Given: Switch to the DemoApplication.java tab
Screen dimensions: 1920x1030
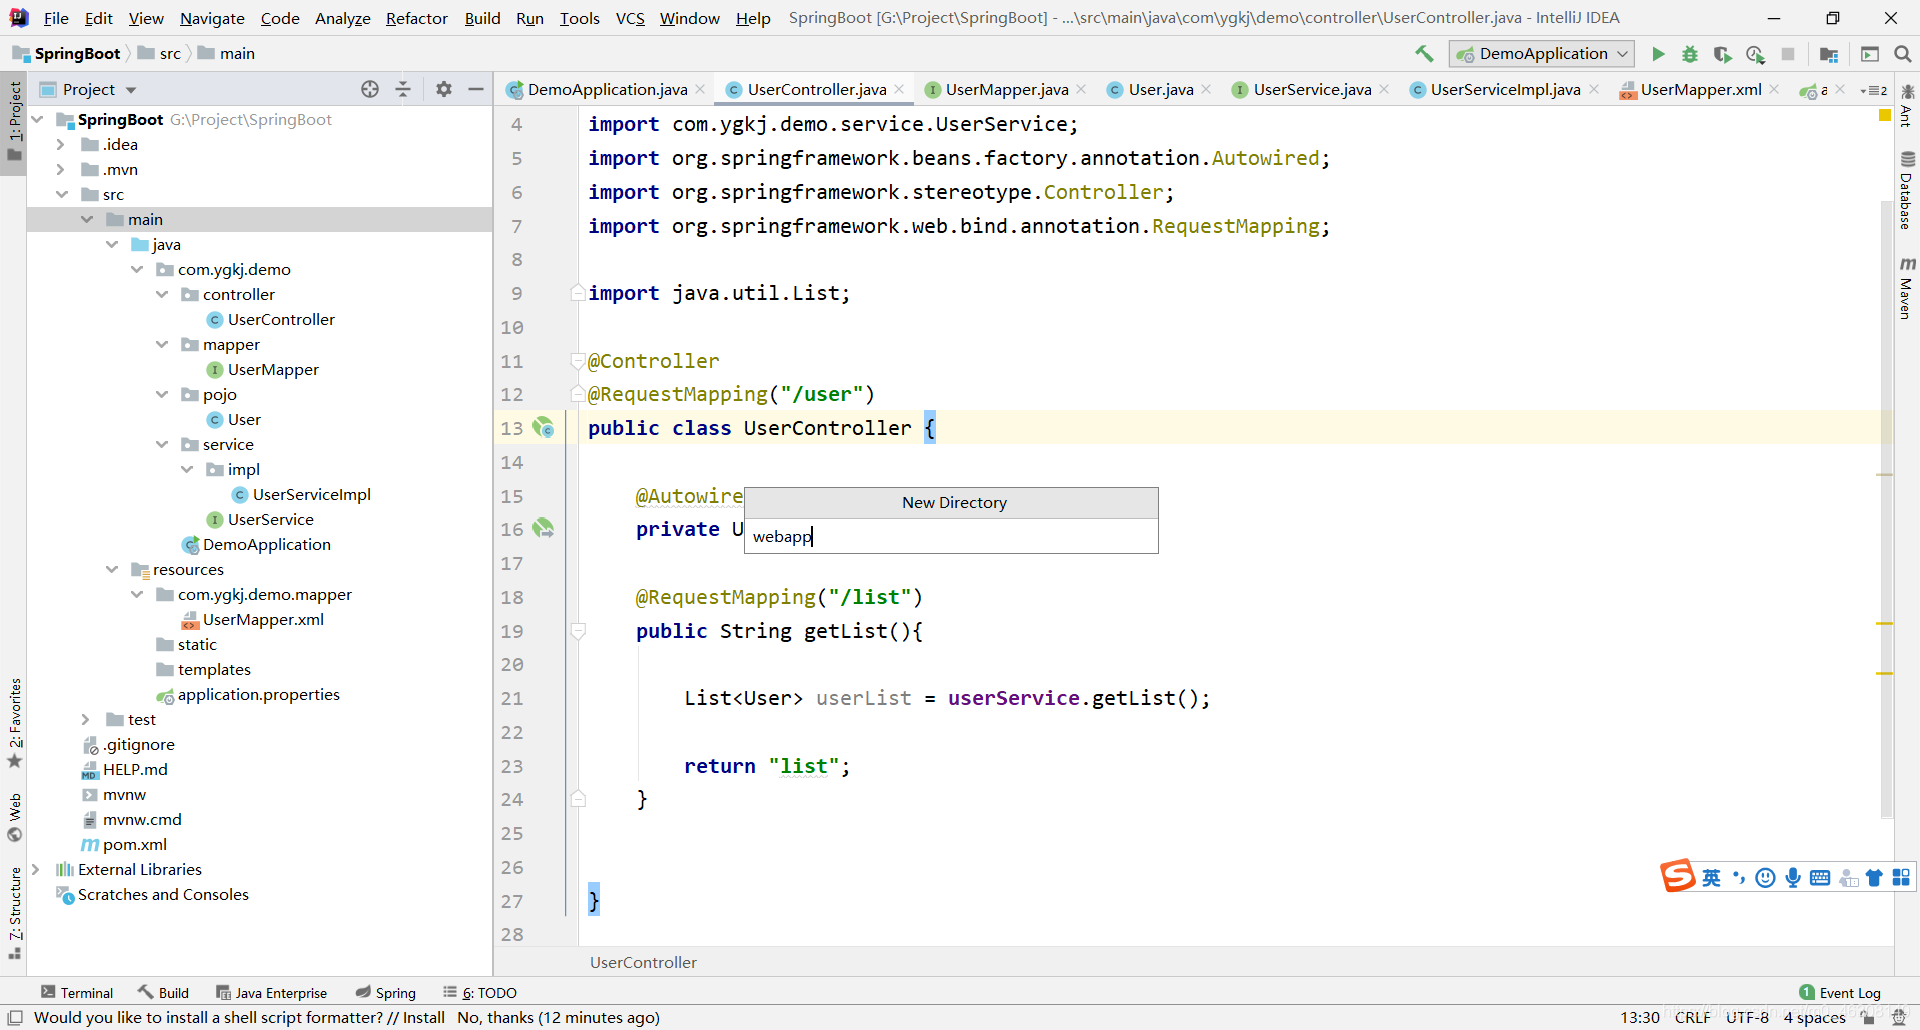Looking at the screenshot, I should 606,89.
